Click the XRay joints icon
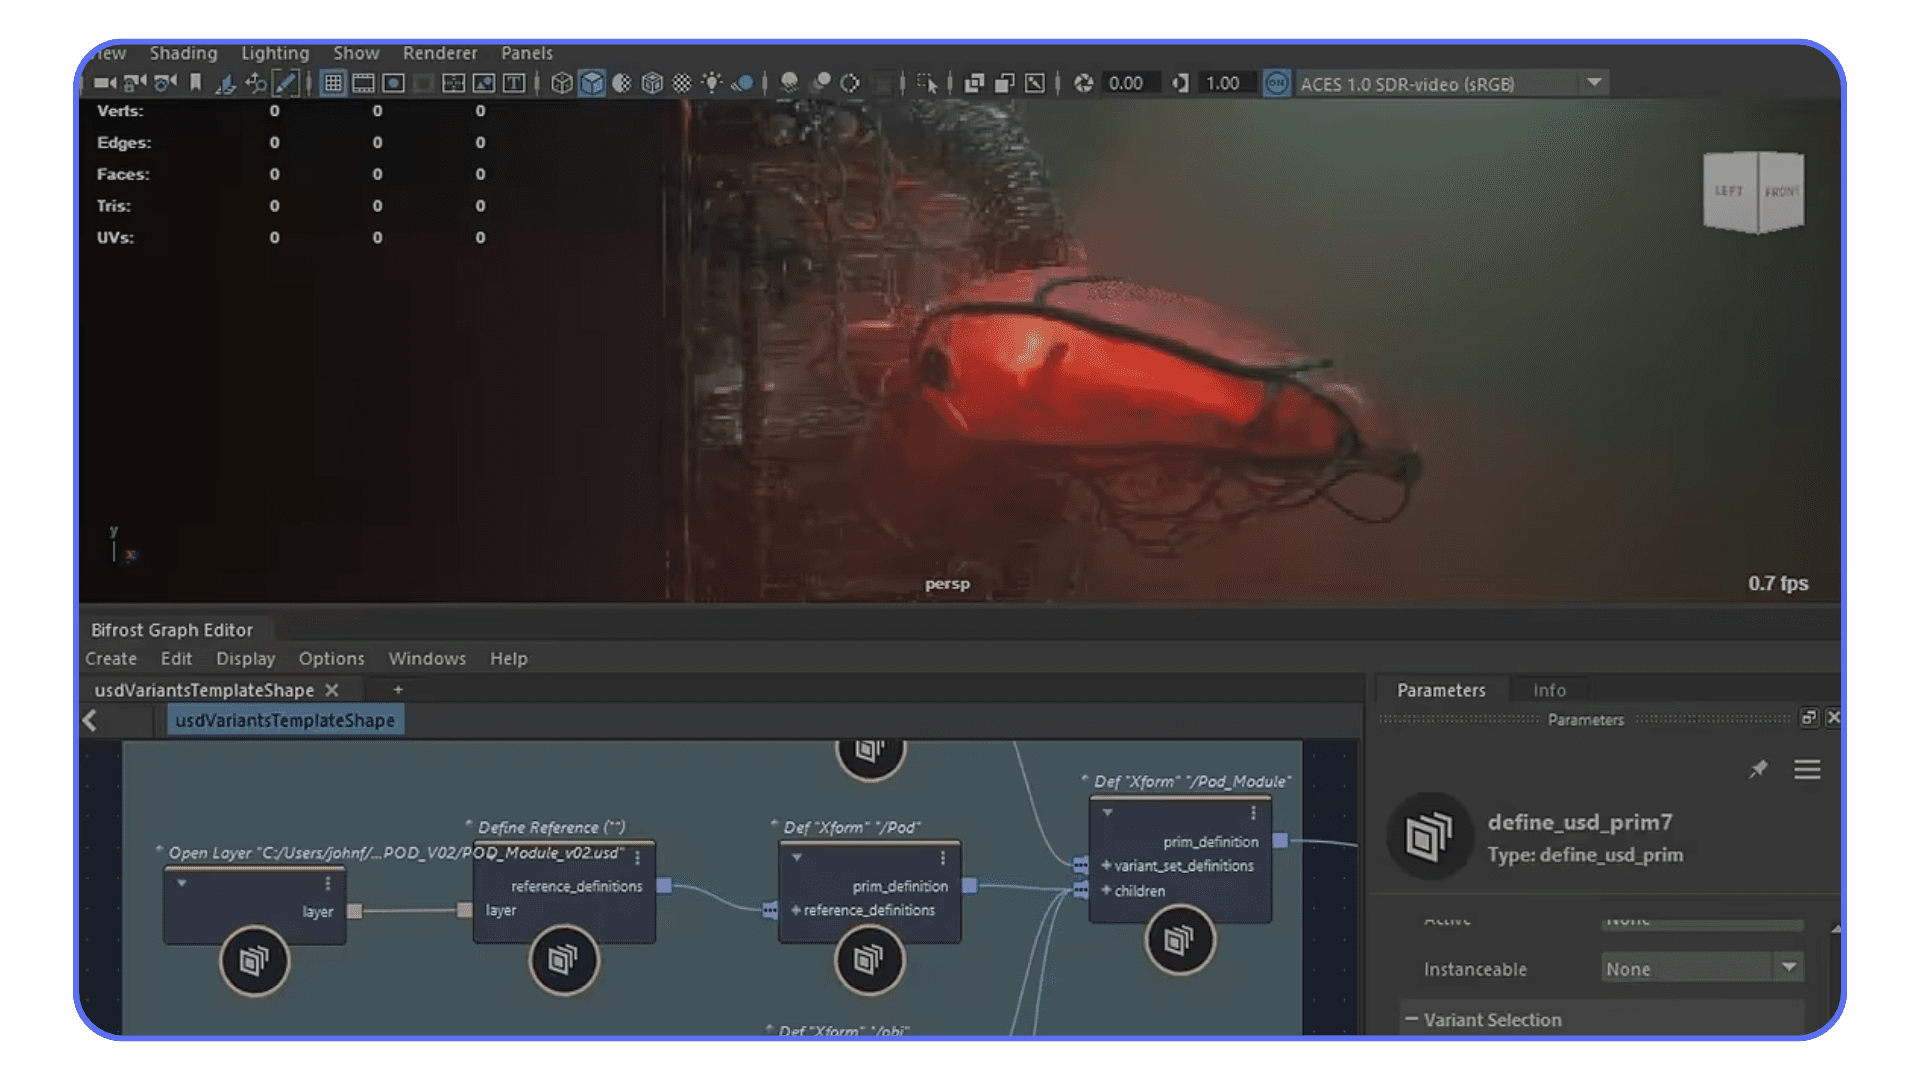Screen dimensions: 1920x1080 [x=1035, y=83]
